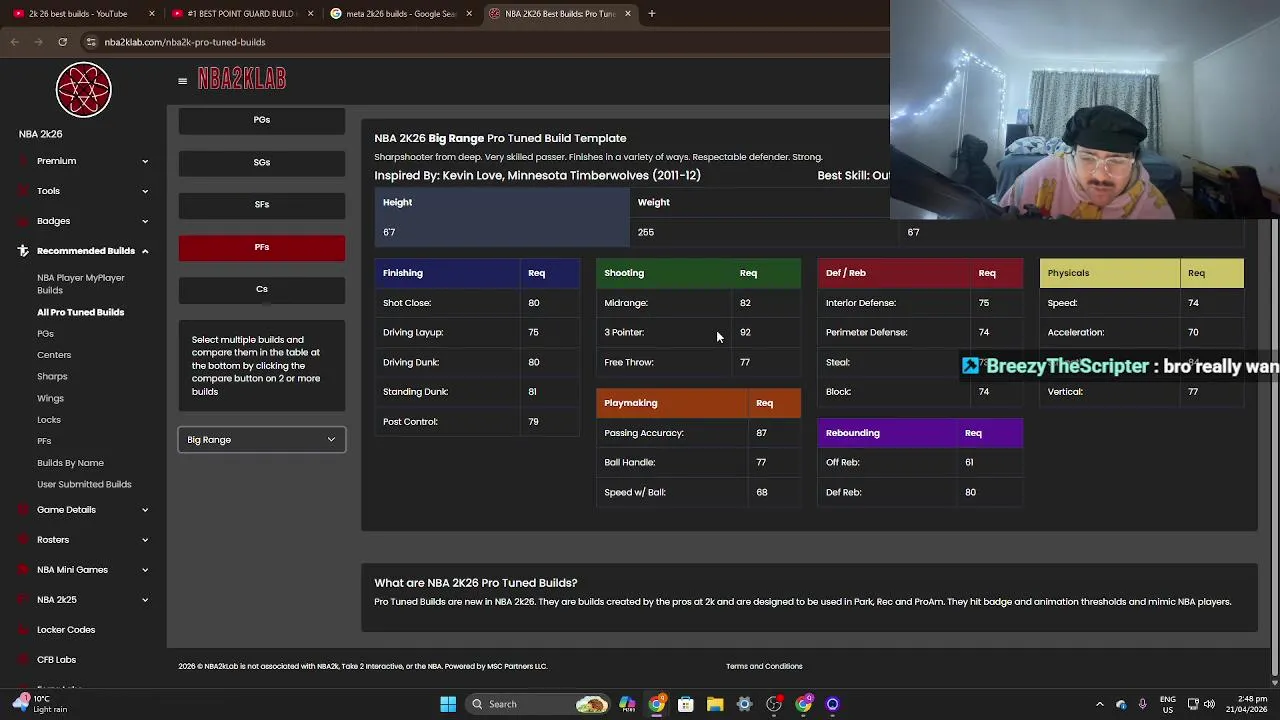Open Google Chrome from the taskbar
Viewport: 1280px width, 720px height.
click(x=657, y=704)
